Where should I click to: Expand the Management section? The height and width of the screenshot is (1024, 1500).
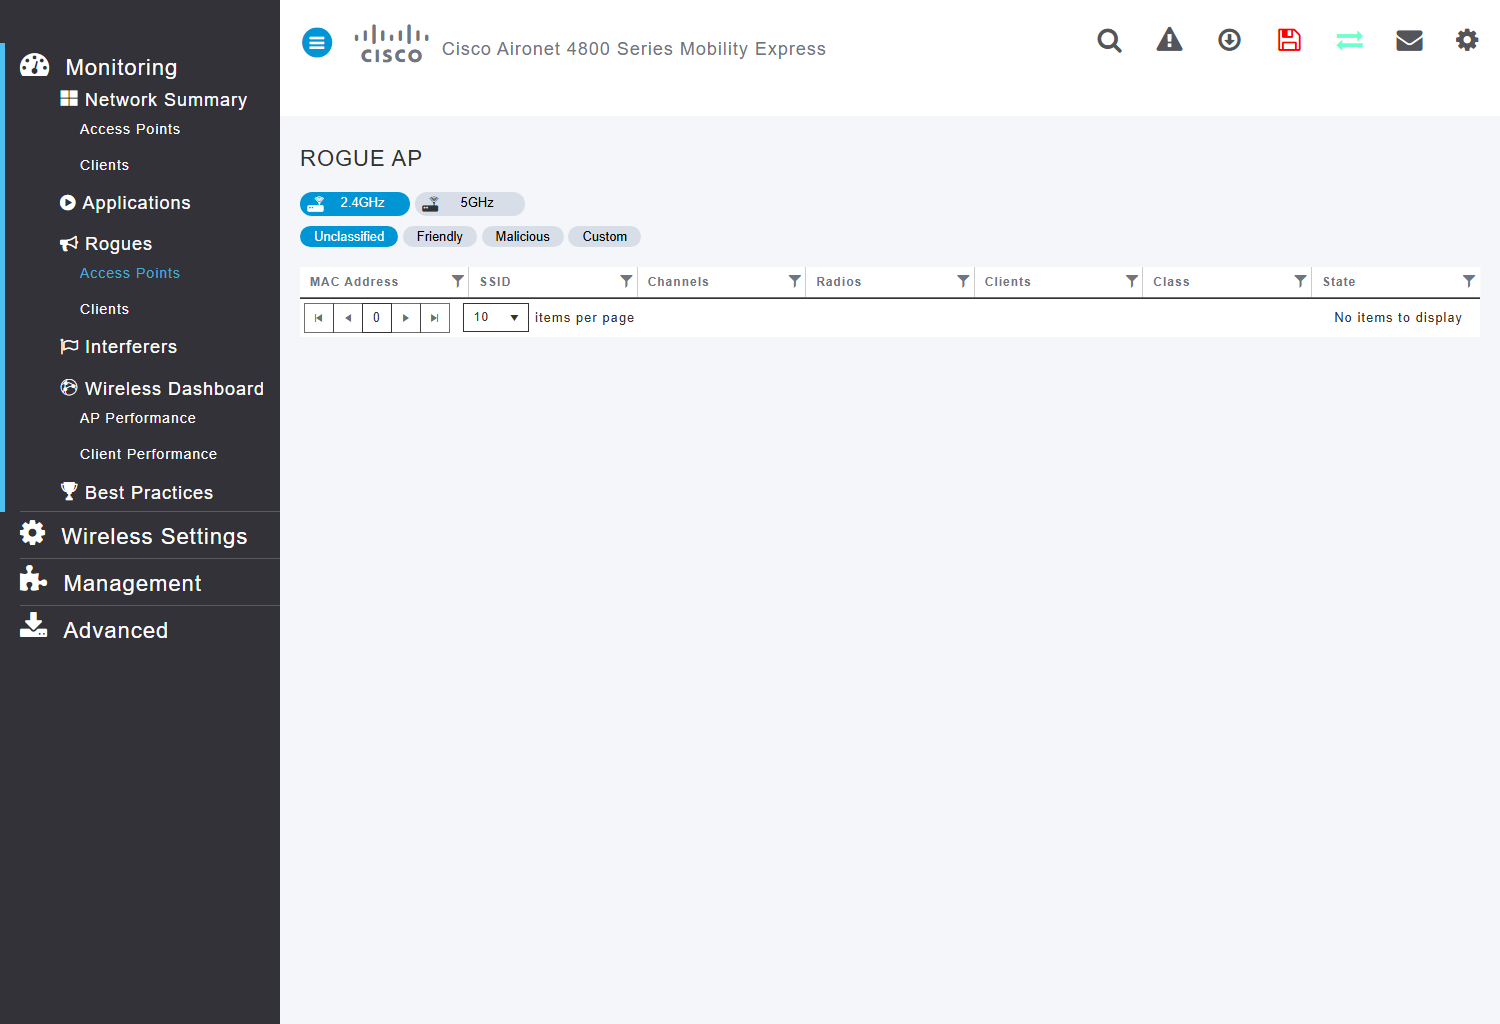[132, 583]
